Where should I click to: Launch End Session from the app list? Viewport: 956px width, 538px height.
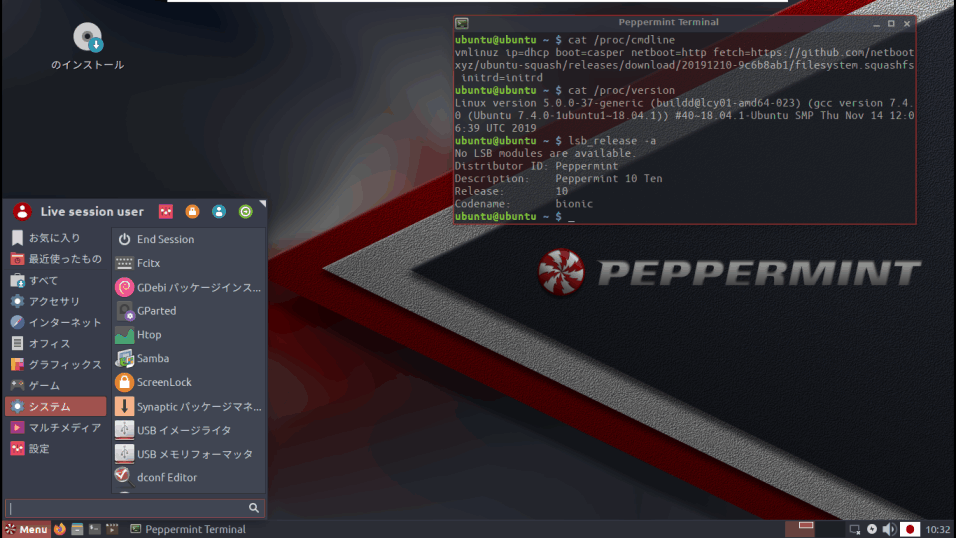pos(188,239)
